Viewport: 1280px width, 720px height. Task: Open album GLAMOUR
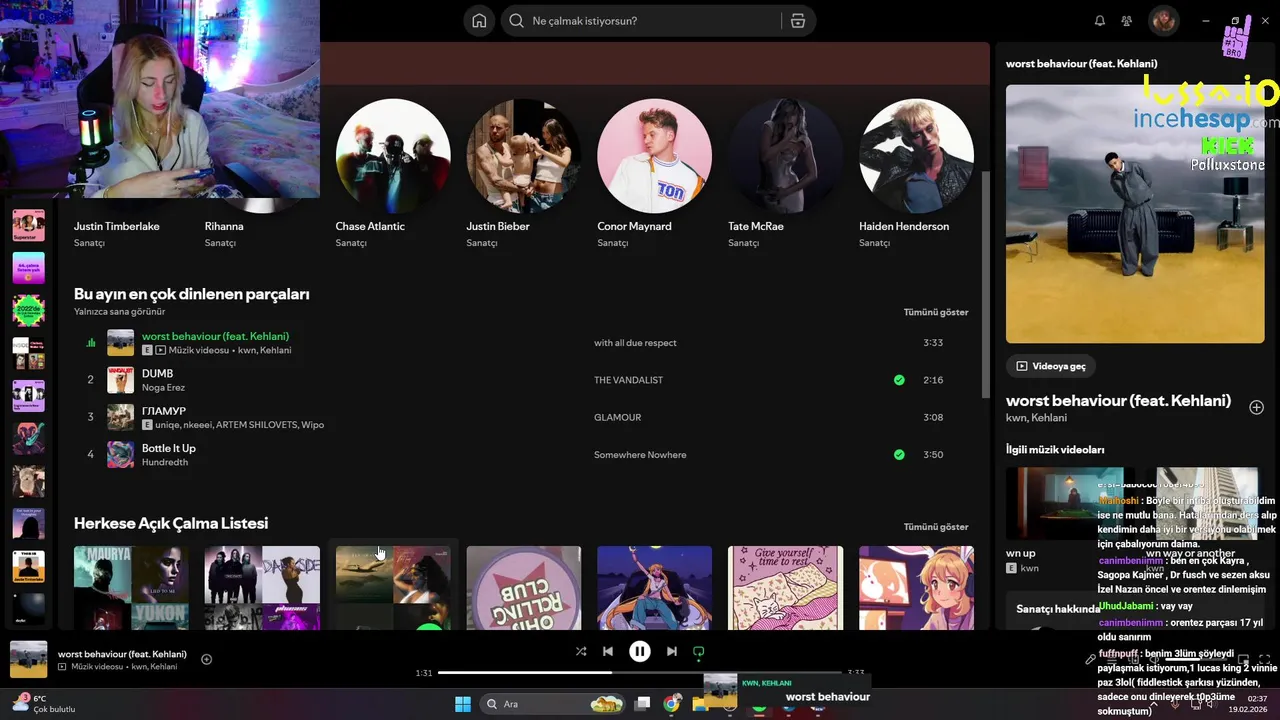pos(617,417)
